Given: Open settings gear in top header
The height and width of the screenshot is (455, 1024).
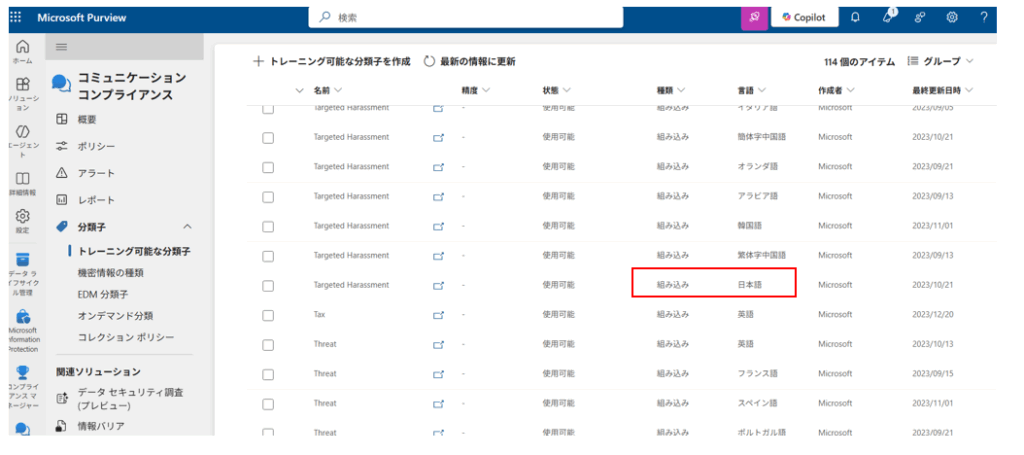Looking at the screenshot, I should [952, 17].
